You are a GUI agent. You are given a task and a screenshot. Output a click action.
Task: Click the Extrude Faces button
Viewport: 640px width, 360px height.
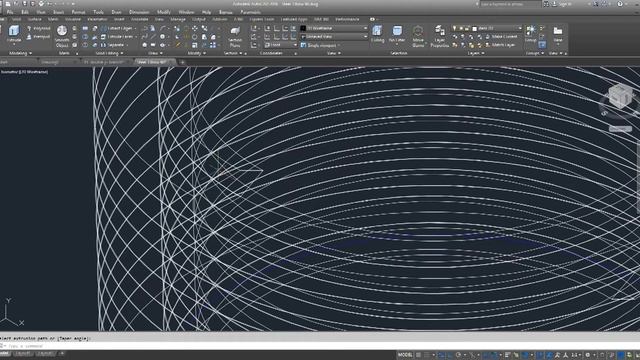point(118,37)
